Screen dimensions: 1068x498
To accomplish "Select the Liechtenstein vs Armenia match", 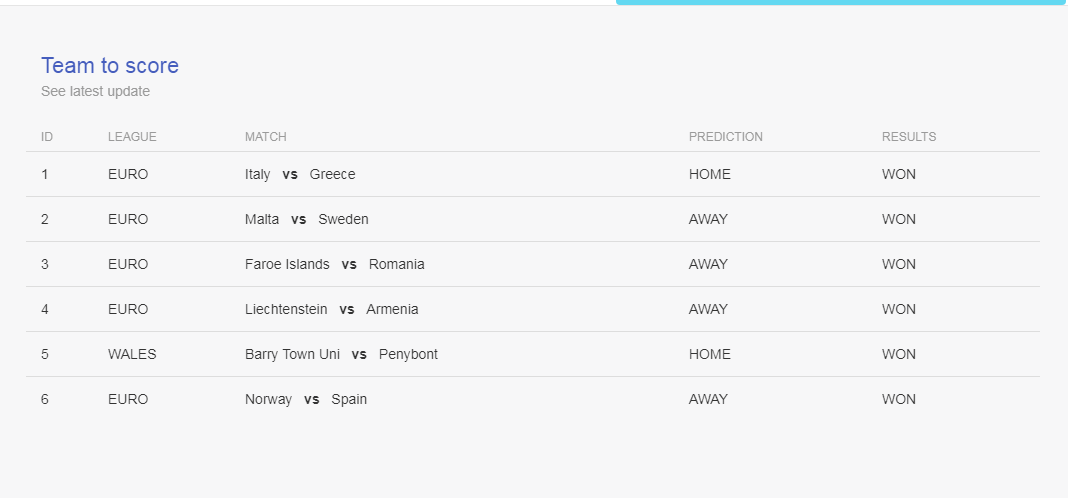I will point(332,309).
